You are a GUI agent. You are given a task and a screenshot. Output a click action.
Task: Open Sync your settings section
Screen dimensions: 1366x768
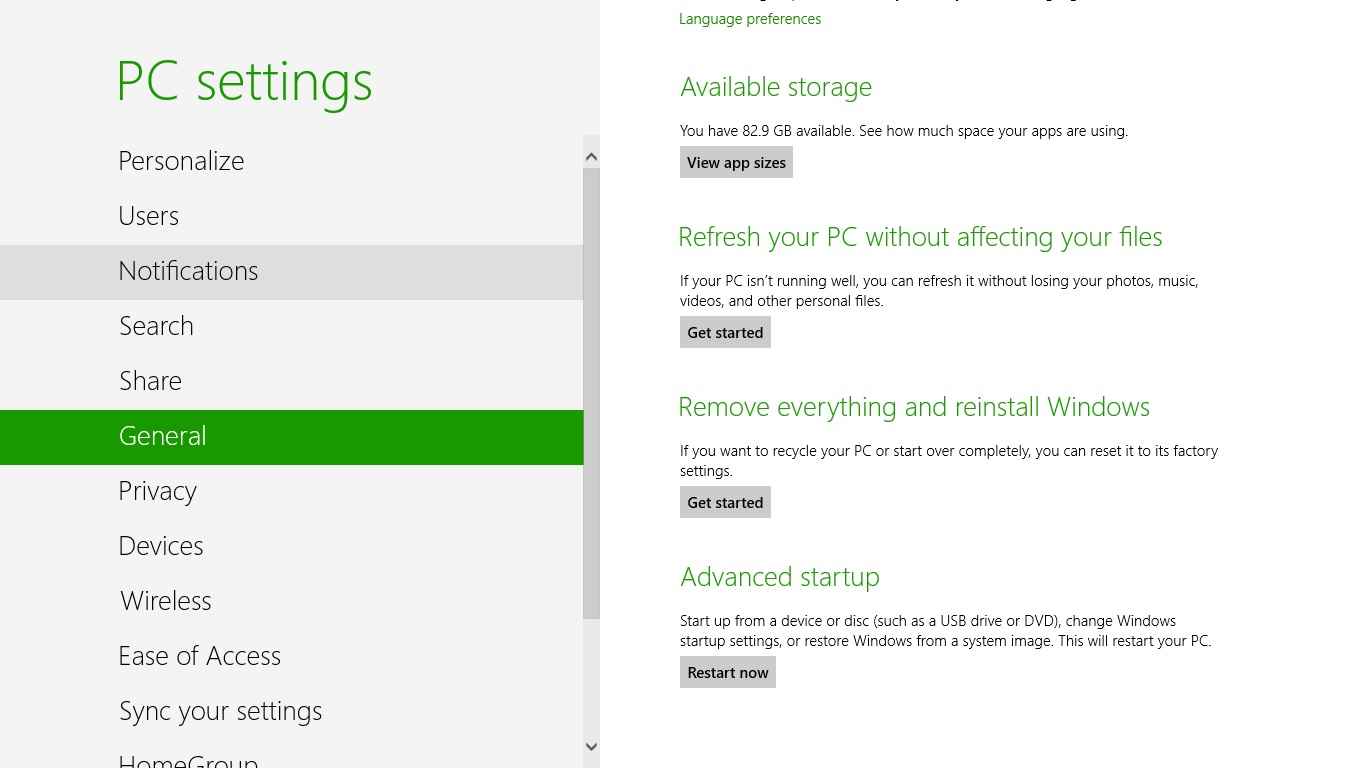pyautogui.click(x=220, y=710)
